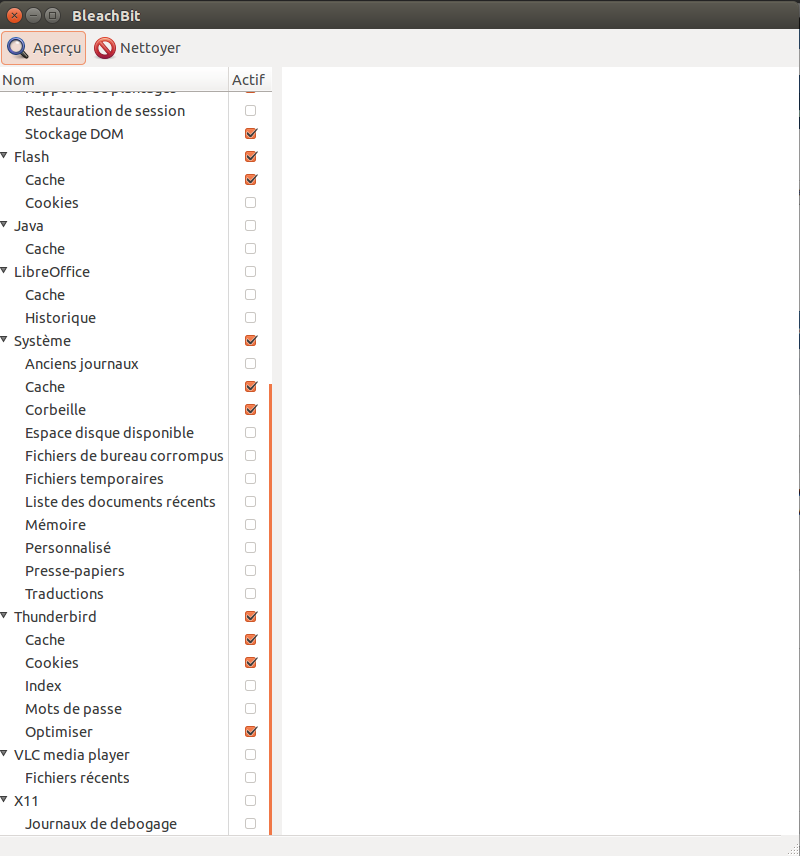
Task: Collapse the Java tree group
Action: point(4,225)
